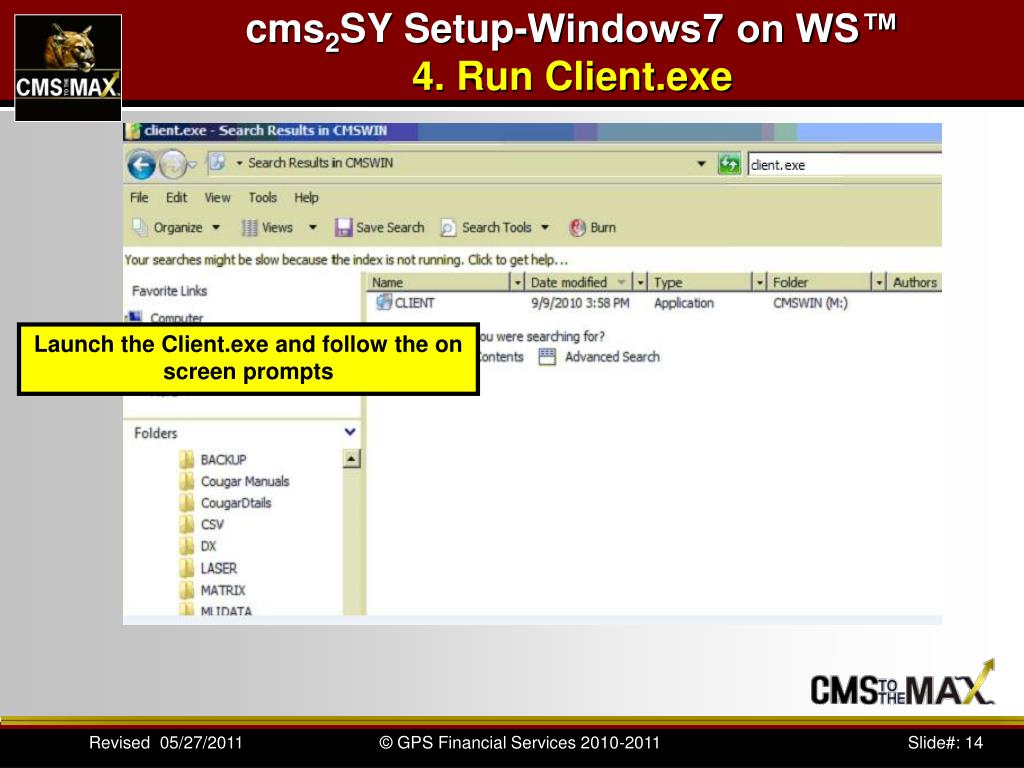Viewport: 1024px width, 768px height.
Task: Click the search box containing client.exe
Action: pyautogui.click(x=844, y=165)
